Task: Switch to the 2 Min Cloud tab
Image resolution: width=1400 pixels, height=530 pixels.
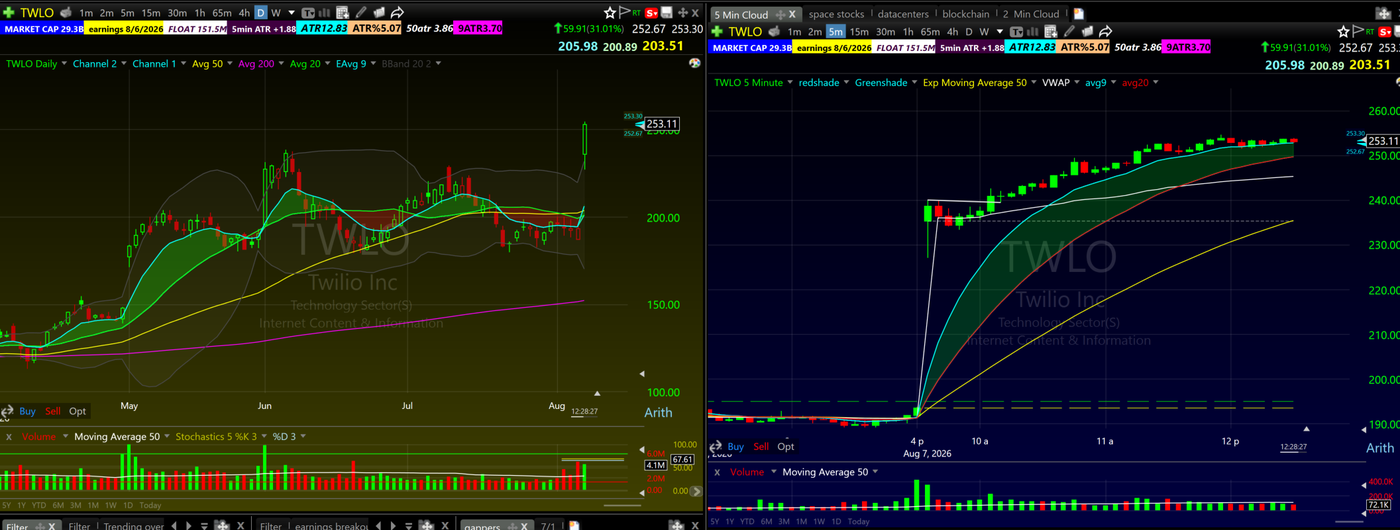Action: tap(1031, 14)
